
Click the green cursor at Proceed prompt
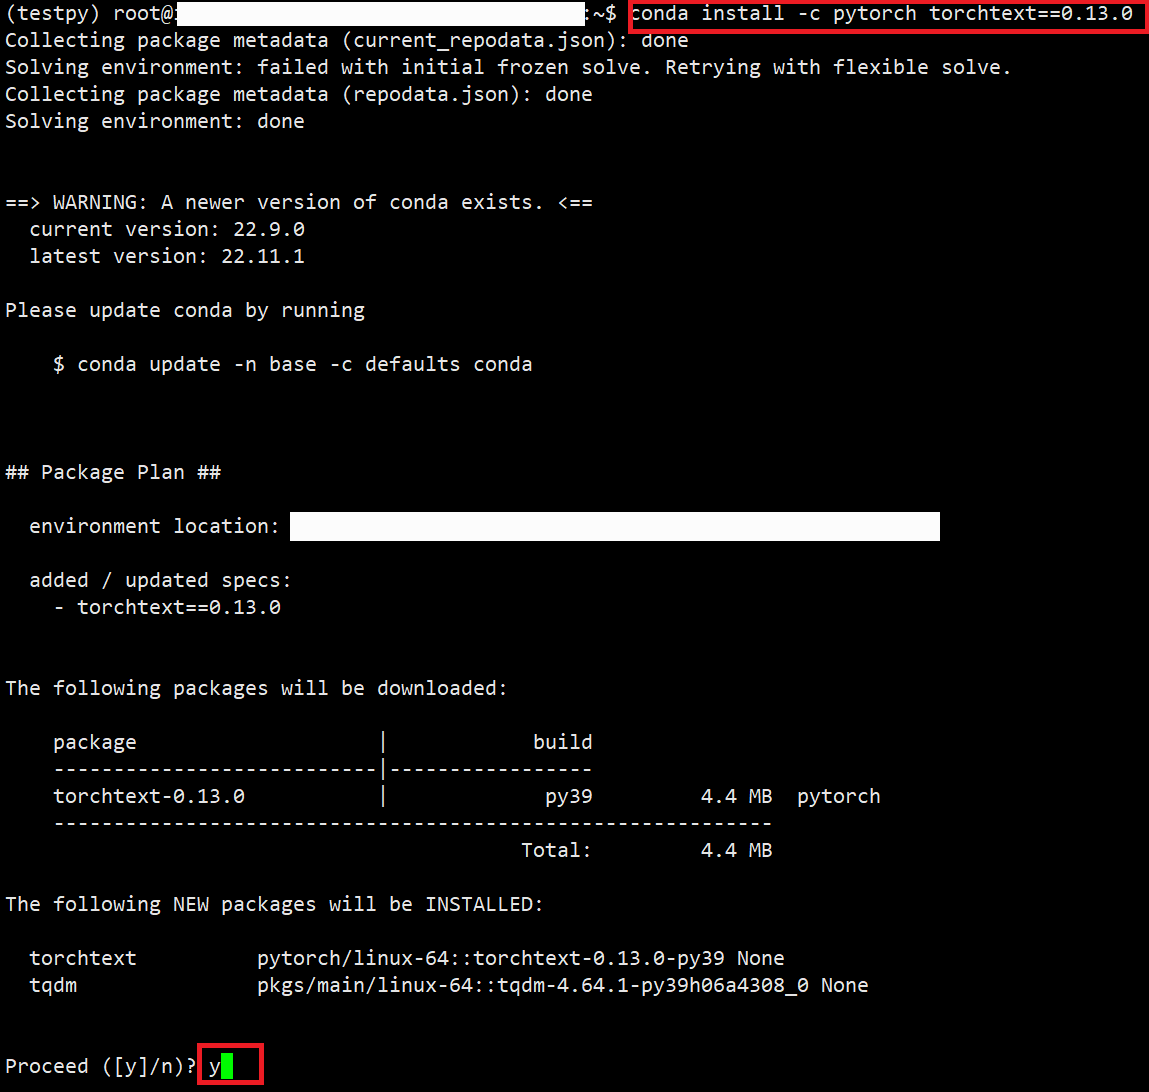pos(227,1066)
